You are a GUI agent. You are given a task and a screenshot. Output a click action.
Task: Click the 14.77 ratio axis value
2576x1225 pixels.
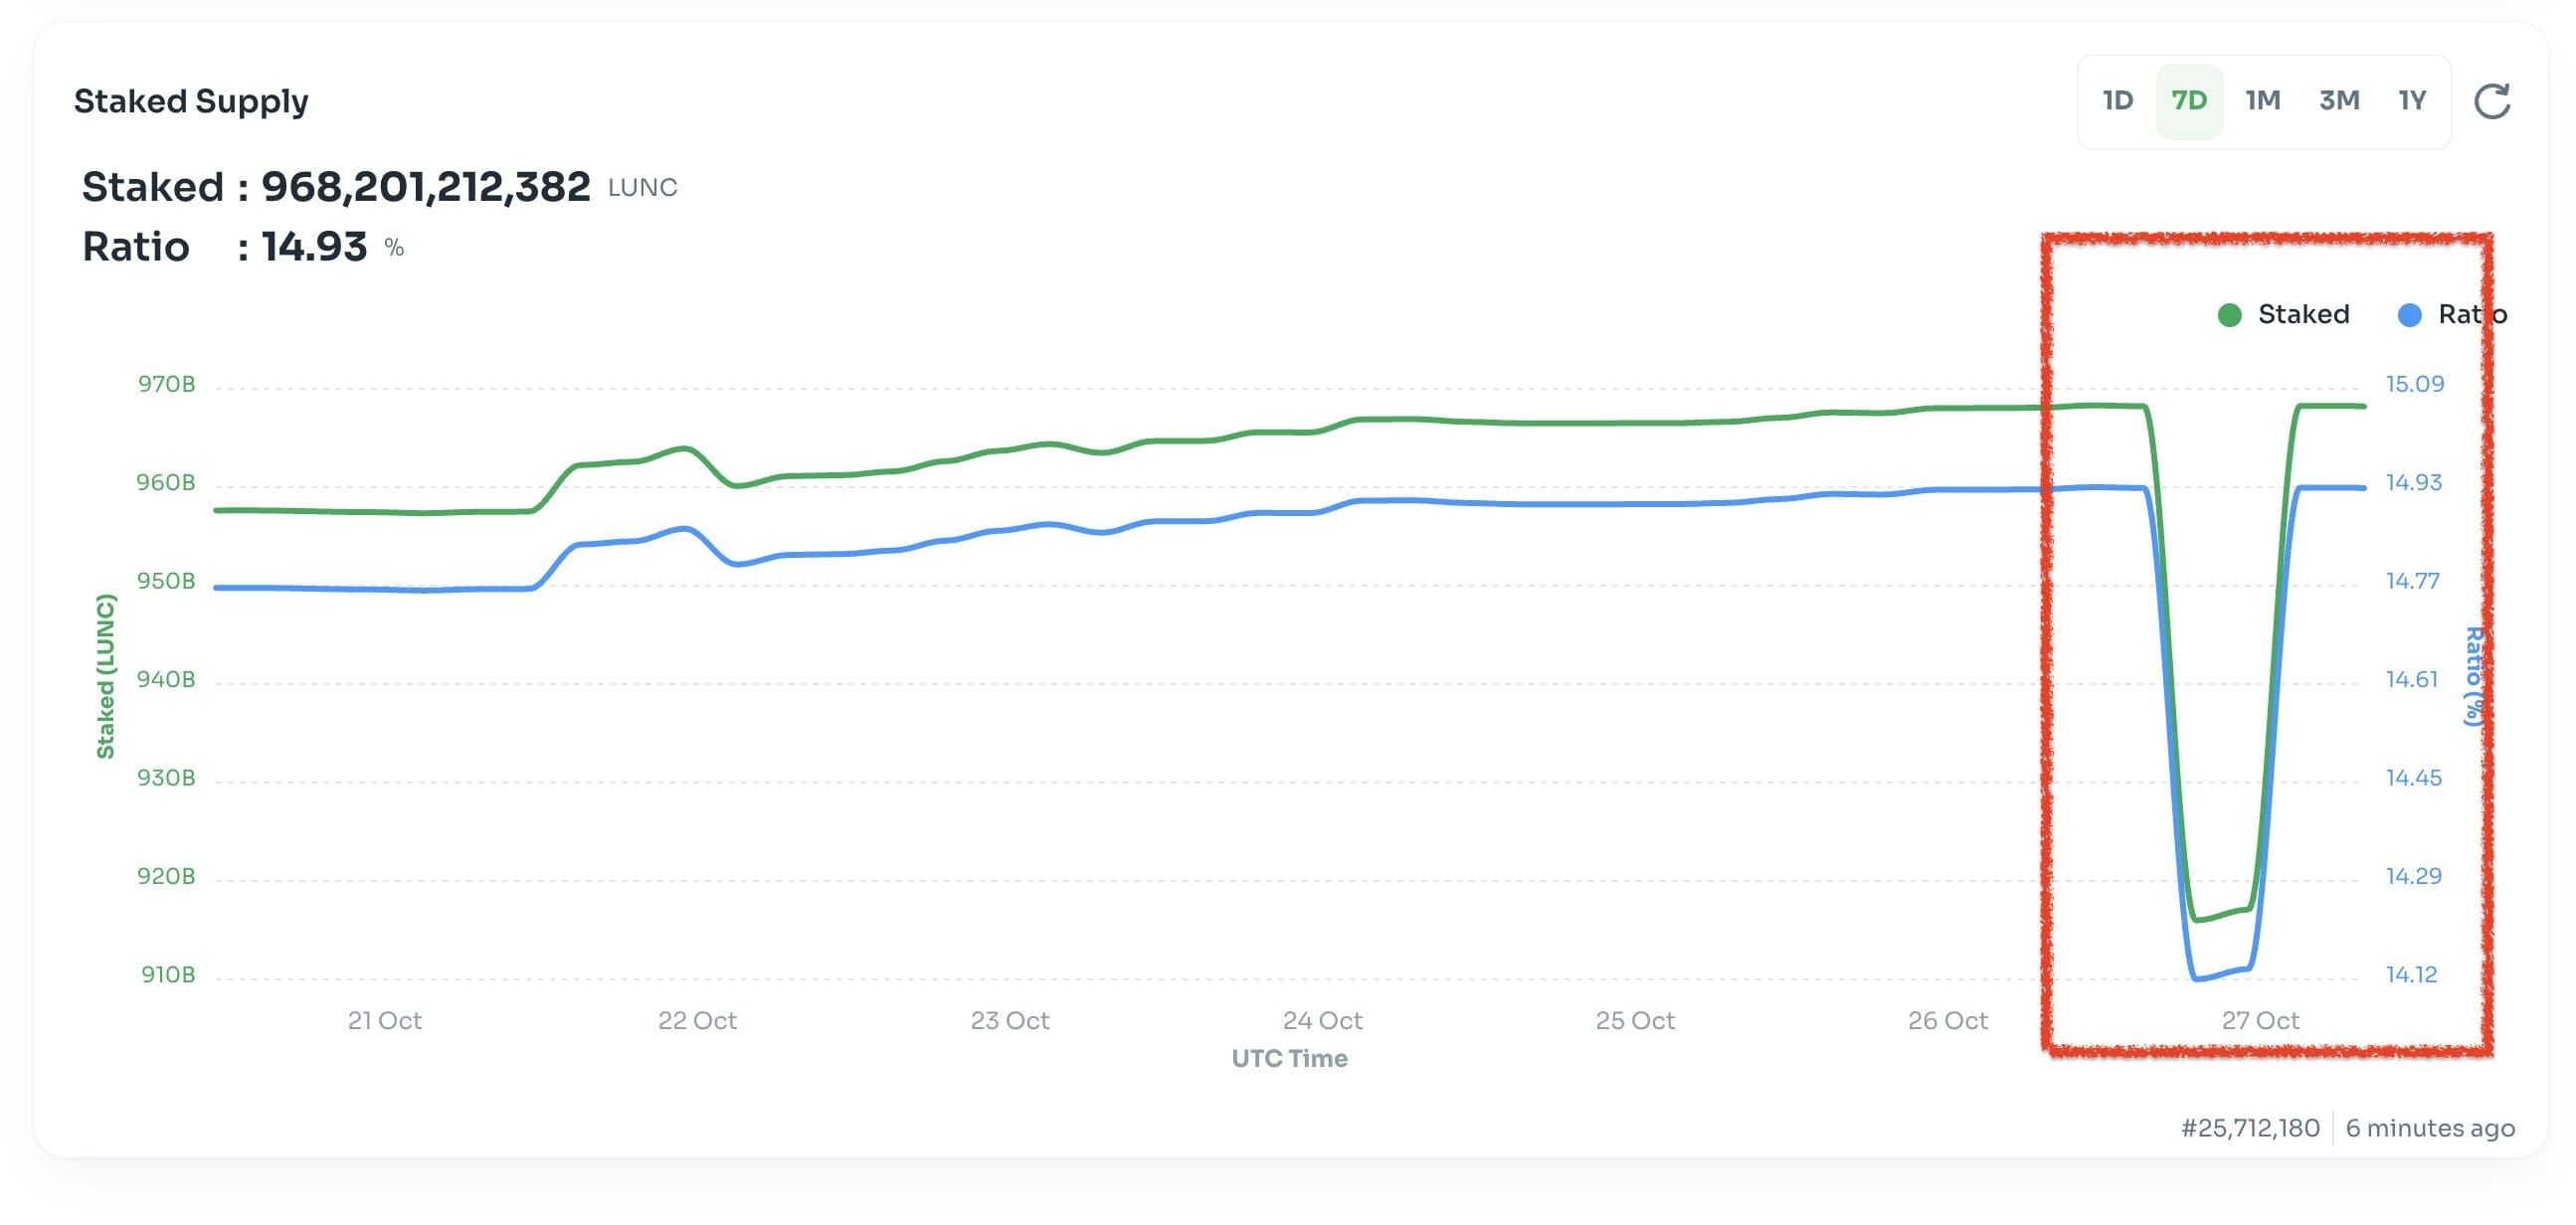pos(2413,582)
